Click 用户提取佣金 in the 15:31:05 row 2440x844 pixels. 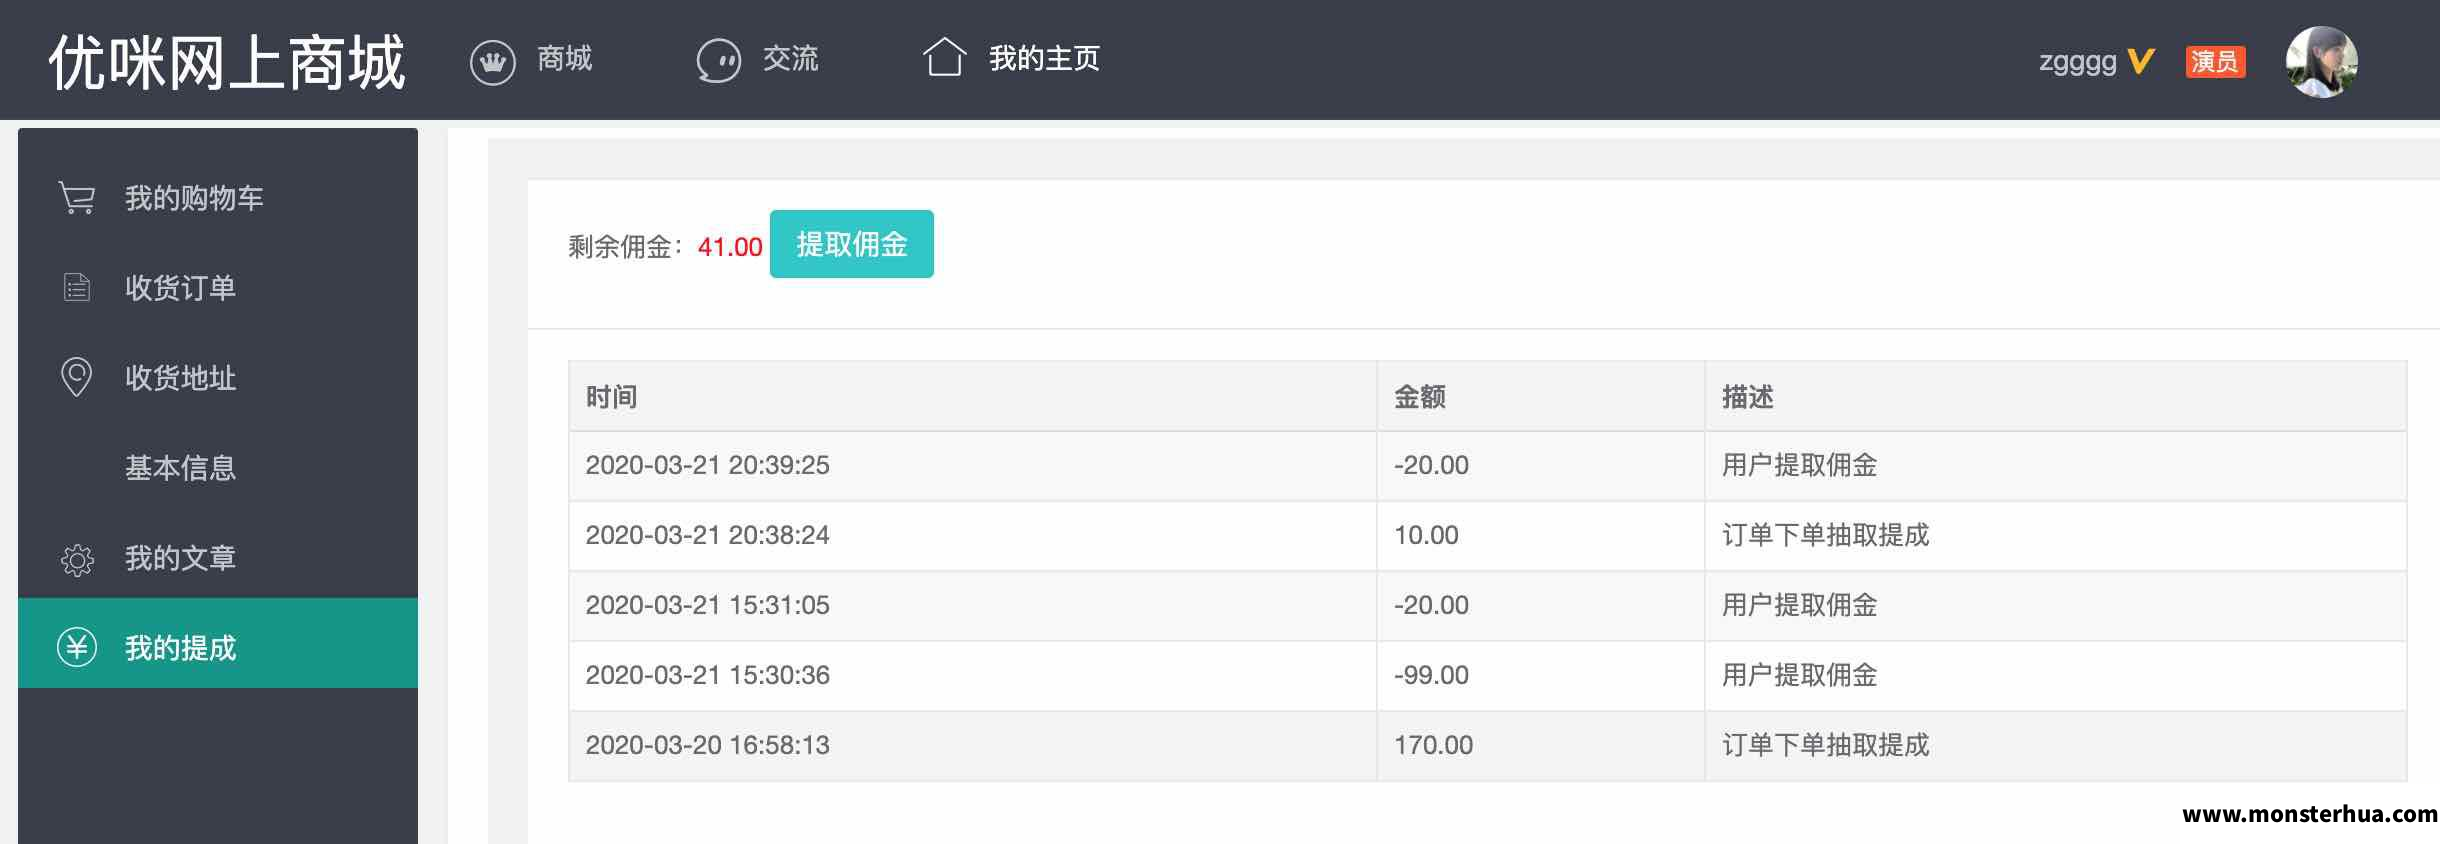tap(1800, 605)
